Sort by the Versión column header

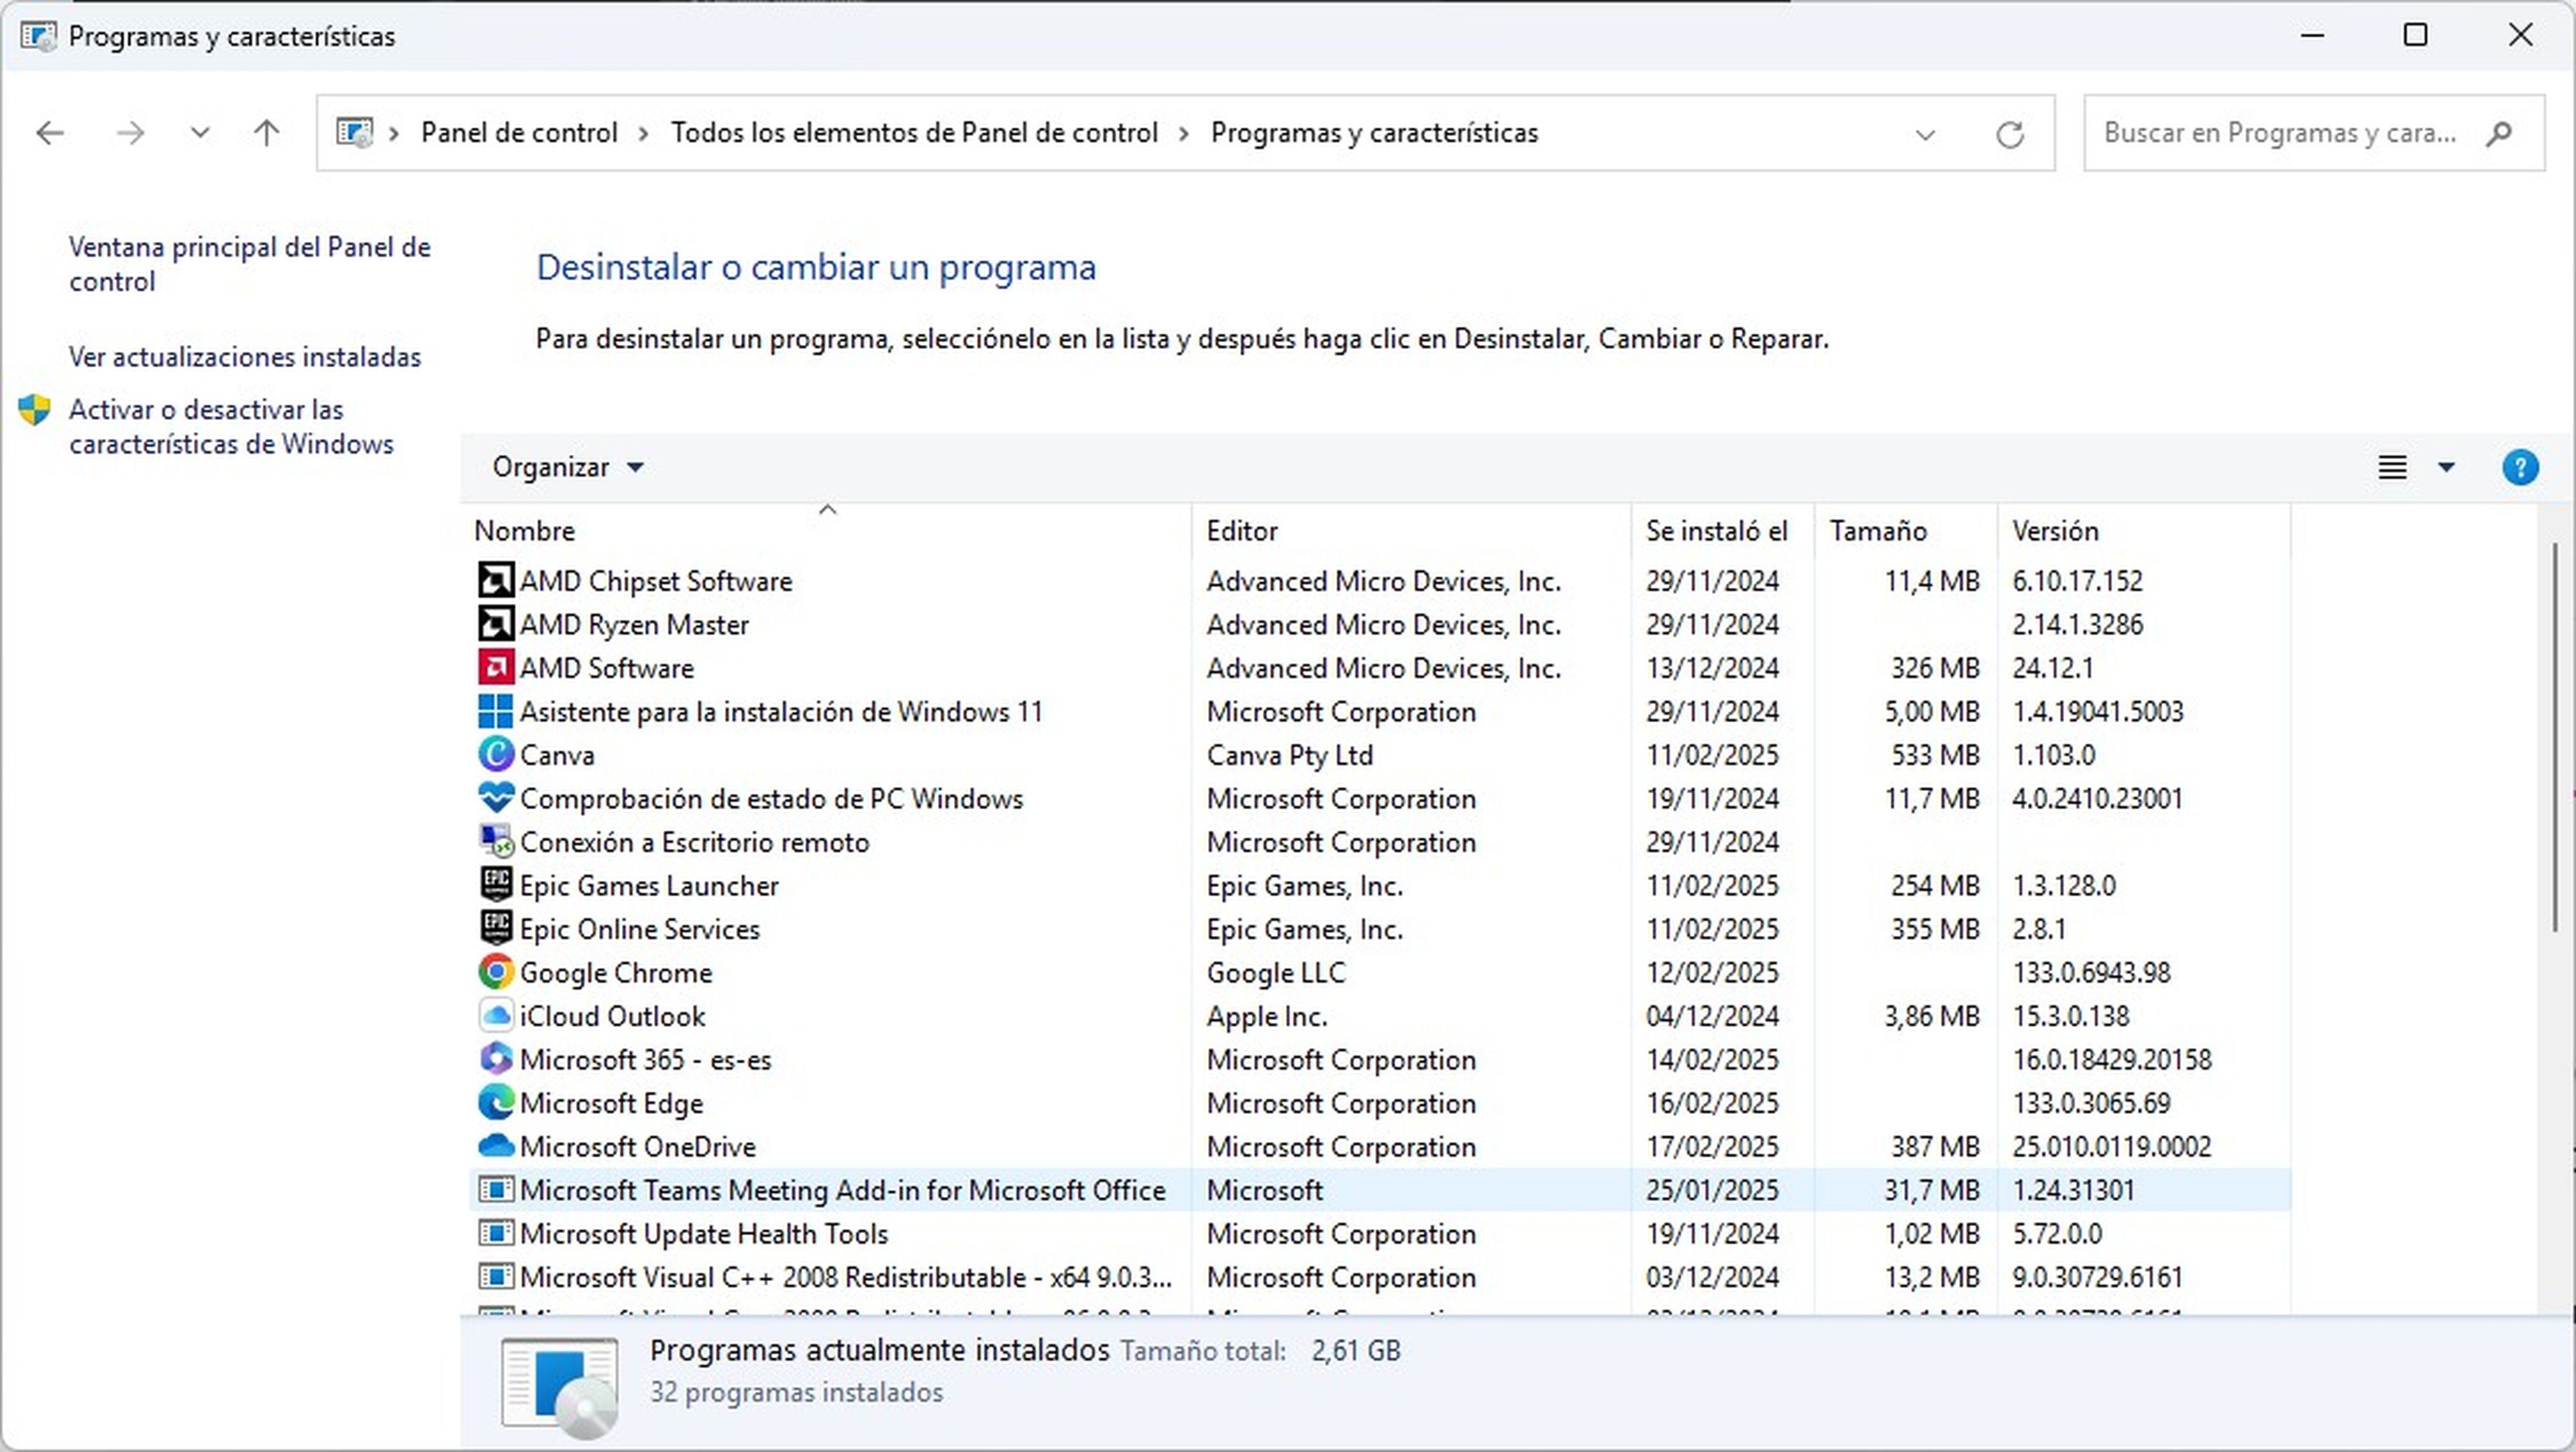coord(2144,530)
